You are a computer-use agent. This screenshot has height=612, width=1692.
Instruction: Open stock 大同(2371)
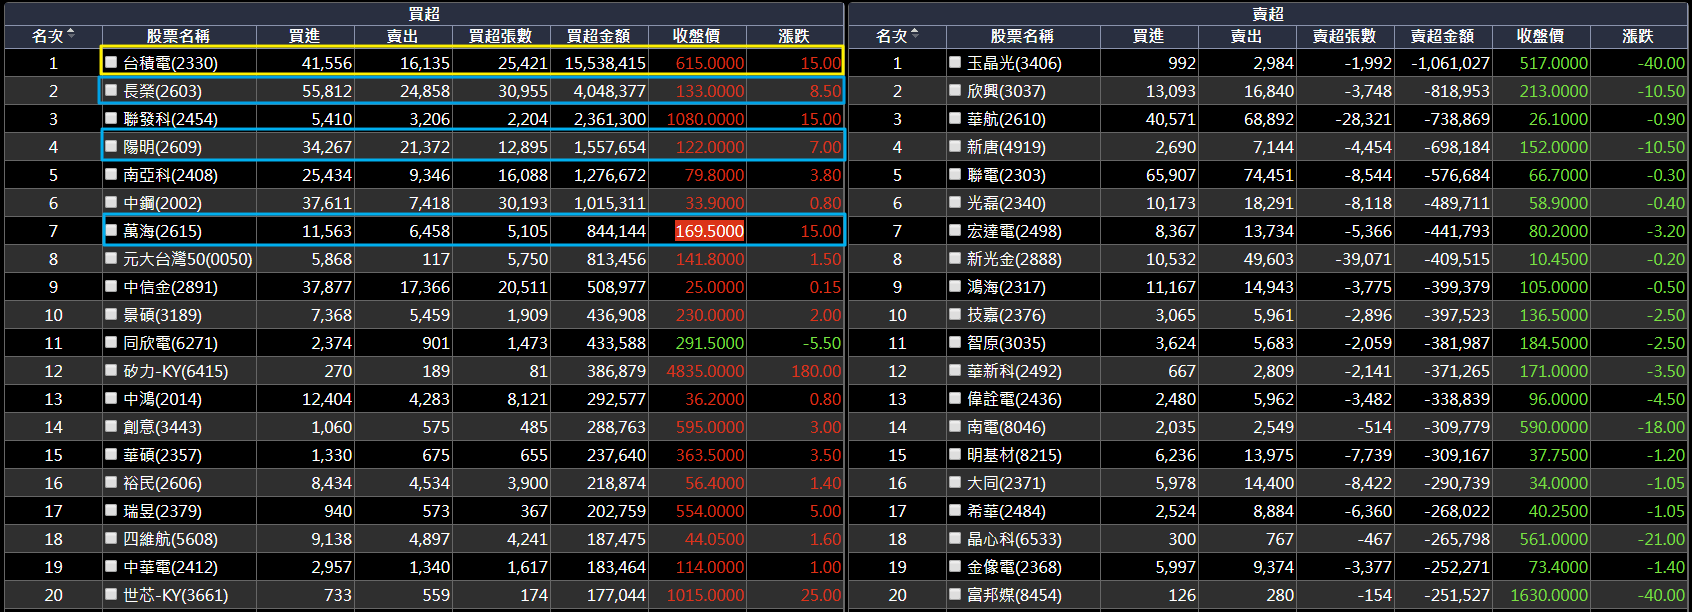(x=1006, y=482)
